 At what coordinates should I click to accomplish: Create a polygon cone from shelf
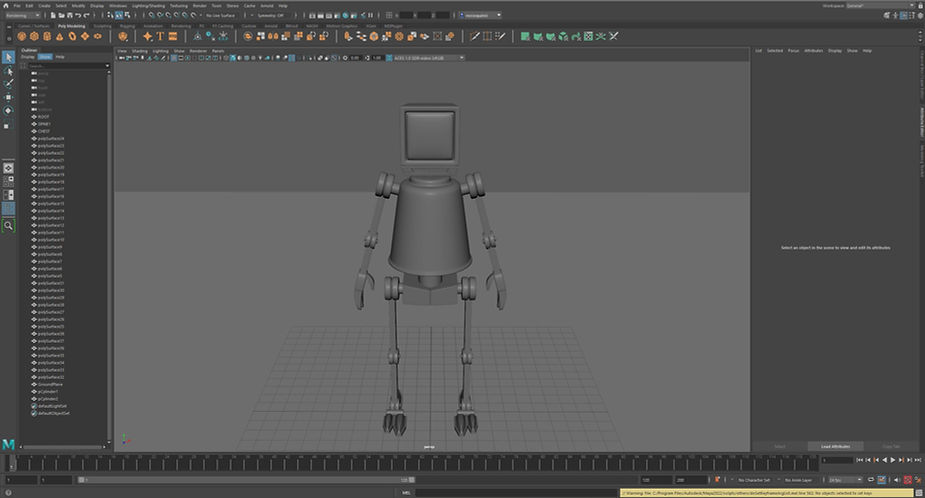(60, 37)
